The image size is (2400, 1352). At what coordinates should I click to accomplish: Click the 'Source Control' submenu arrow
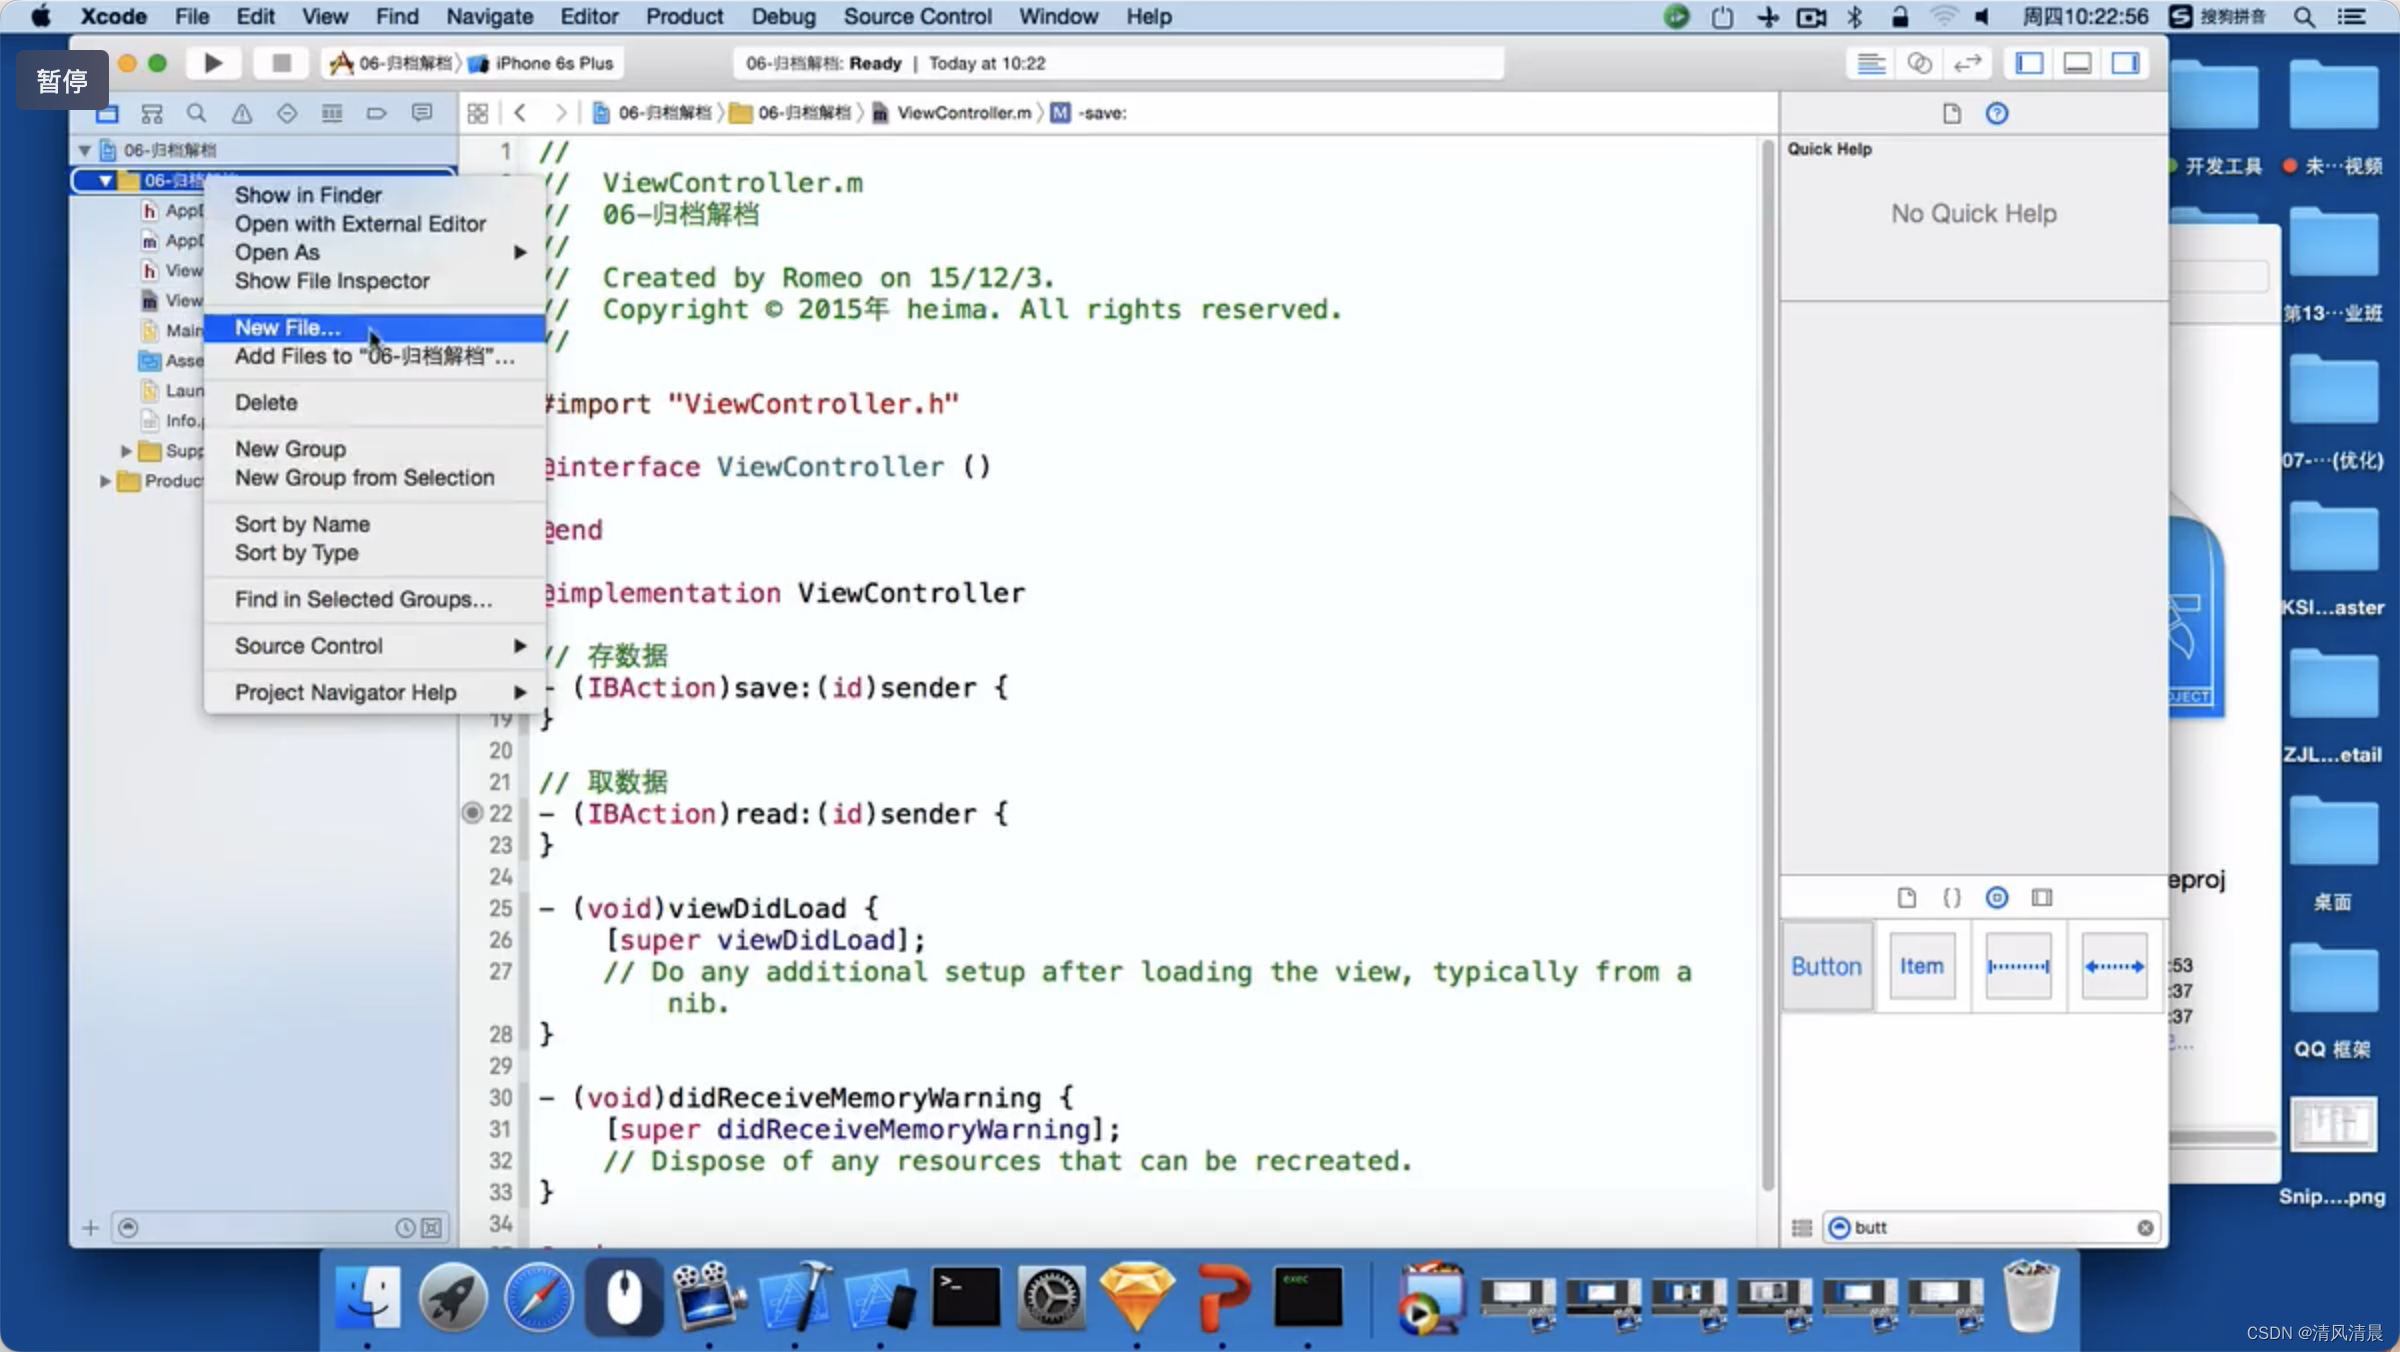(521, 645)
